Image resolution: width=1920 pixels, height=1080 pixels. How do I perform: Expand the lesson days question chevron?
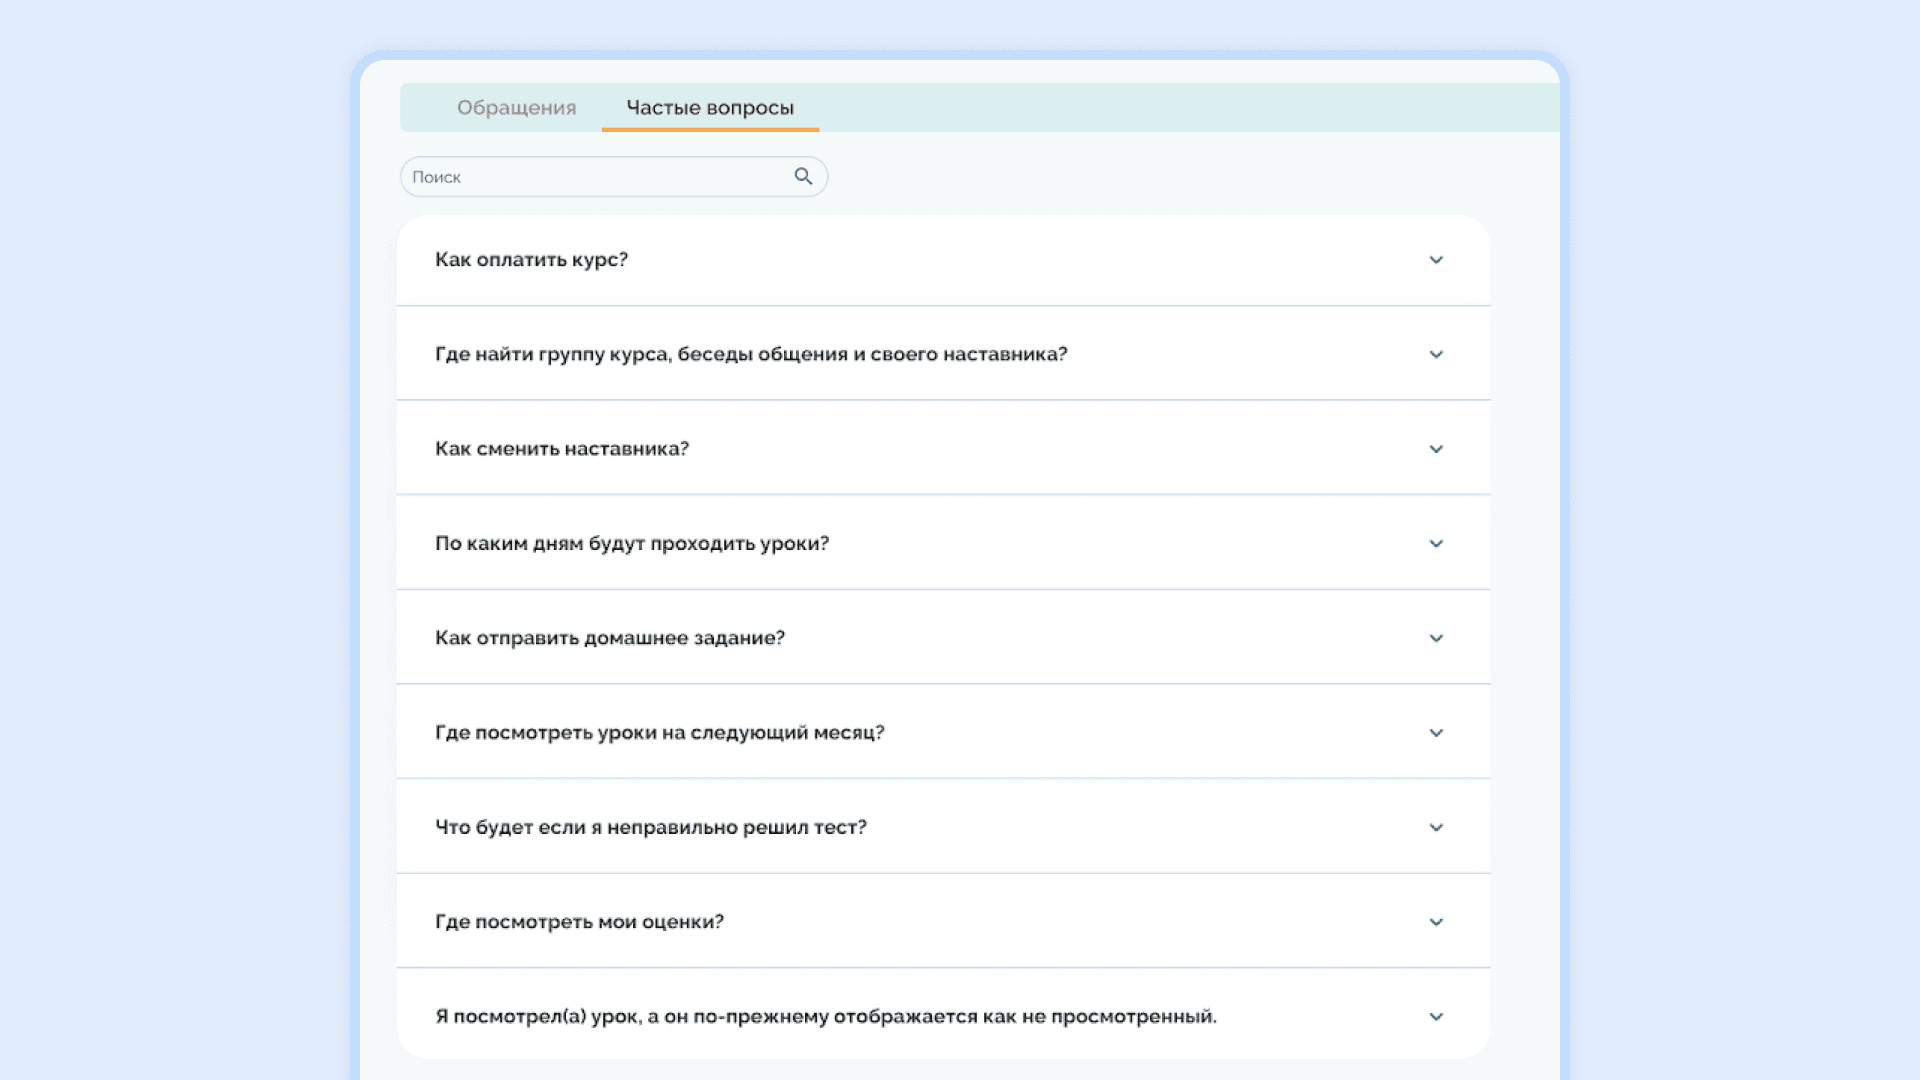coord(1436,544)
